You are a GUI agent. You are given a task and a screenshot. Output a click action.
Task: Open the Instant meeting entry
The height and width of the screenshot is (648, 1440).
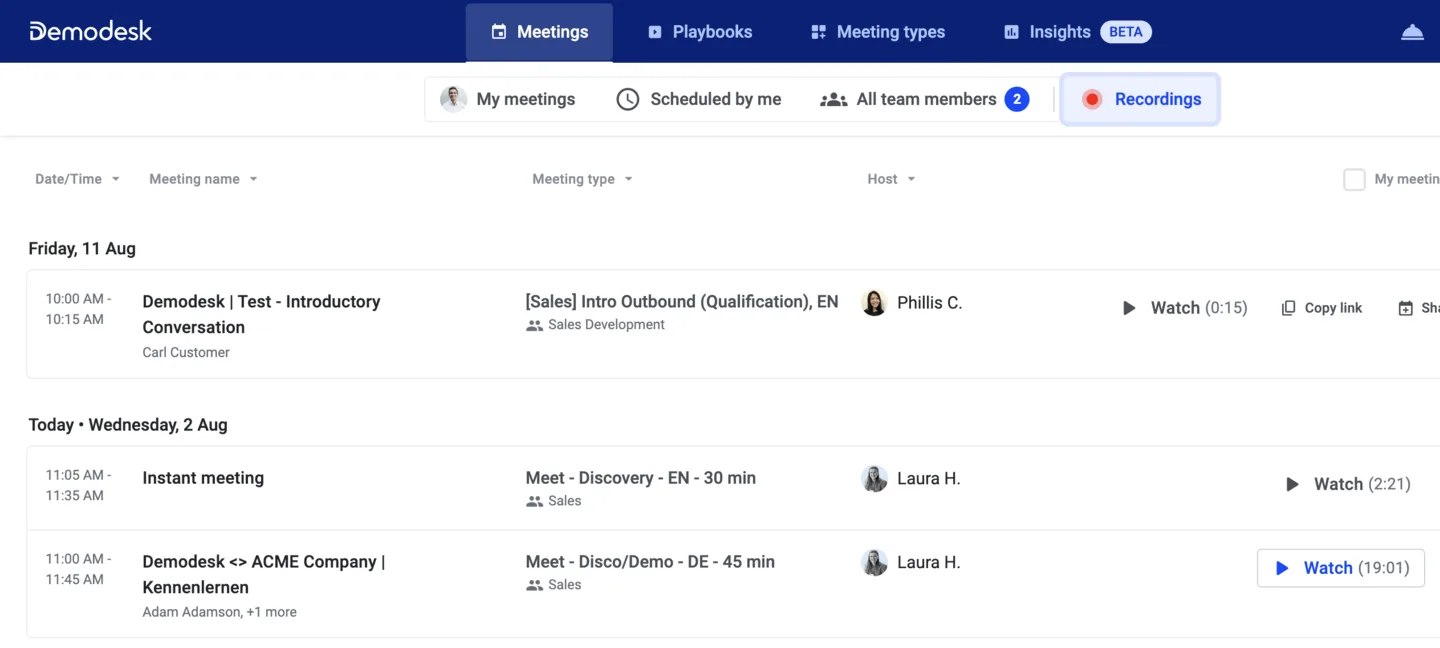[x=203, y=478]
